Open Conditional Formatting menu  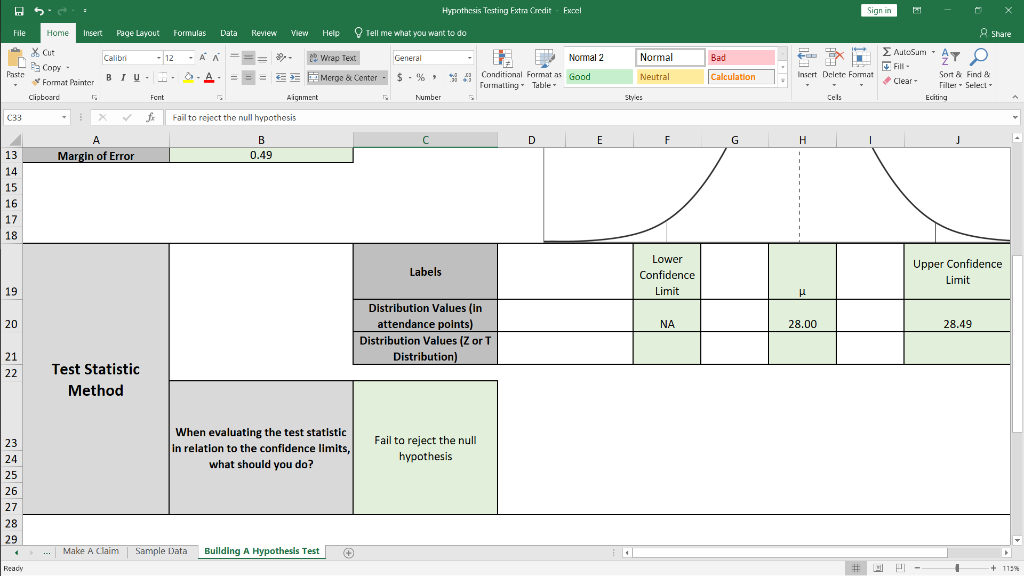click(501, 69)
